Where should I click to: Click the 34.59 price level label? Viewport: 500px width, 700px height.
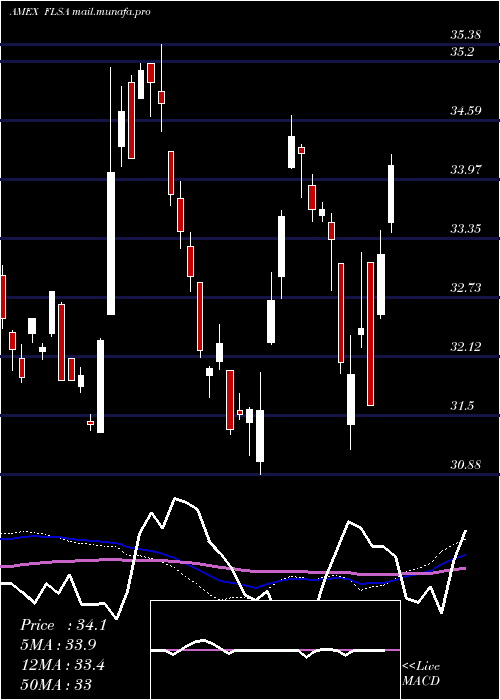tap(466, 110)
